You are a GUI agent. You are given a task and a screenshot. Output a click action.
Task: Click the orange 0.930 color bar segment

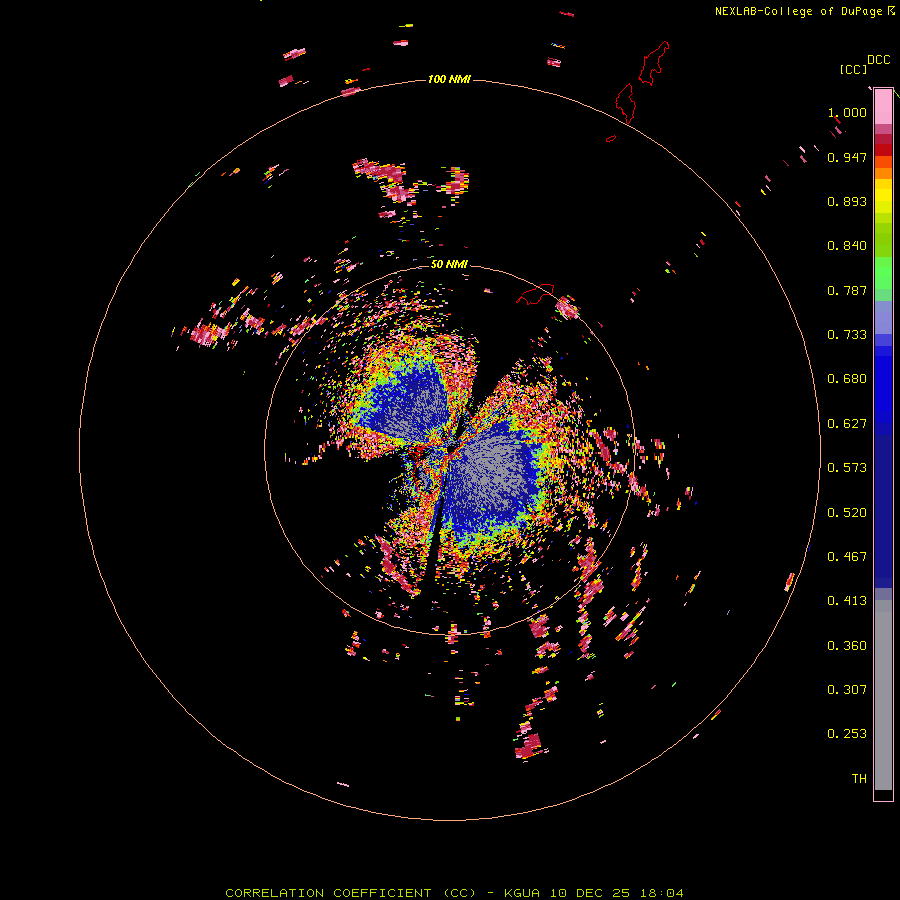point(883,173)
